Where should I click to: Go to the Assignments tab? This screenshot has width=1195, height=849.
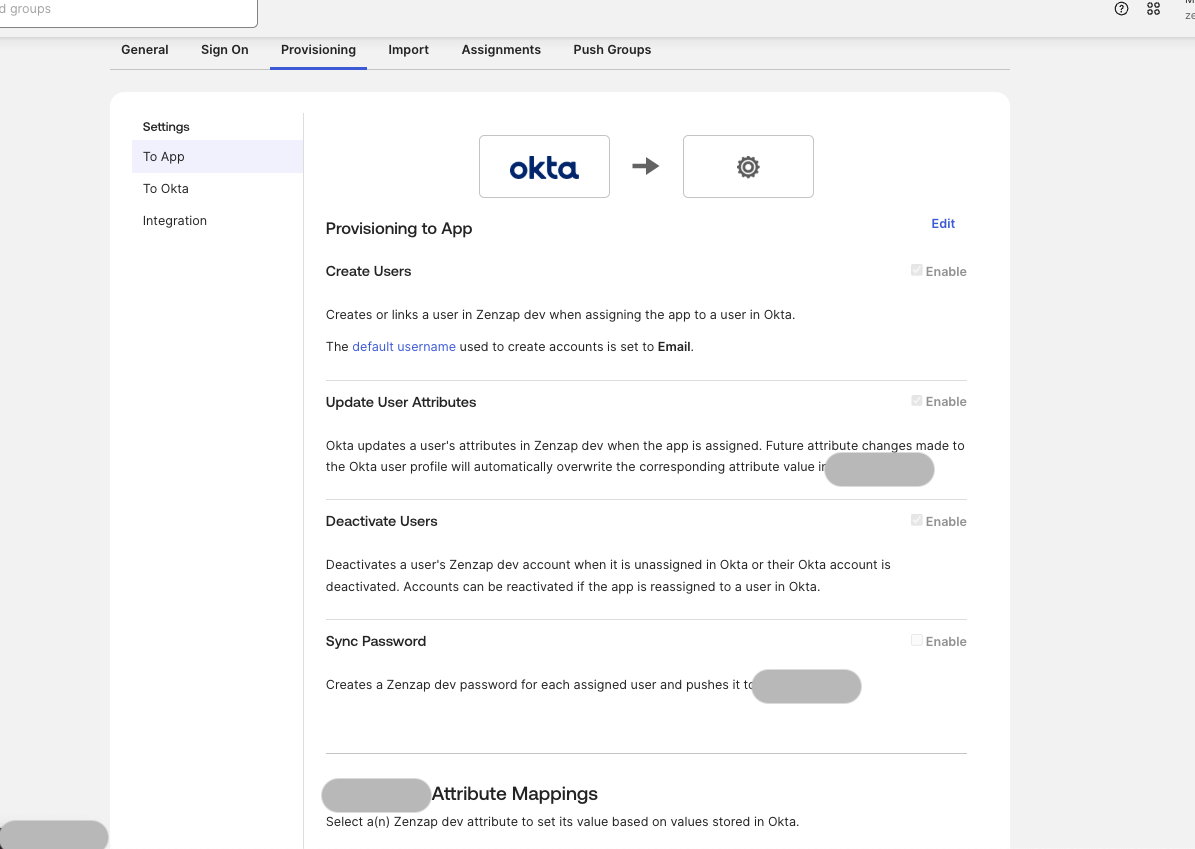(x=501, y=50)
